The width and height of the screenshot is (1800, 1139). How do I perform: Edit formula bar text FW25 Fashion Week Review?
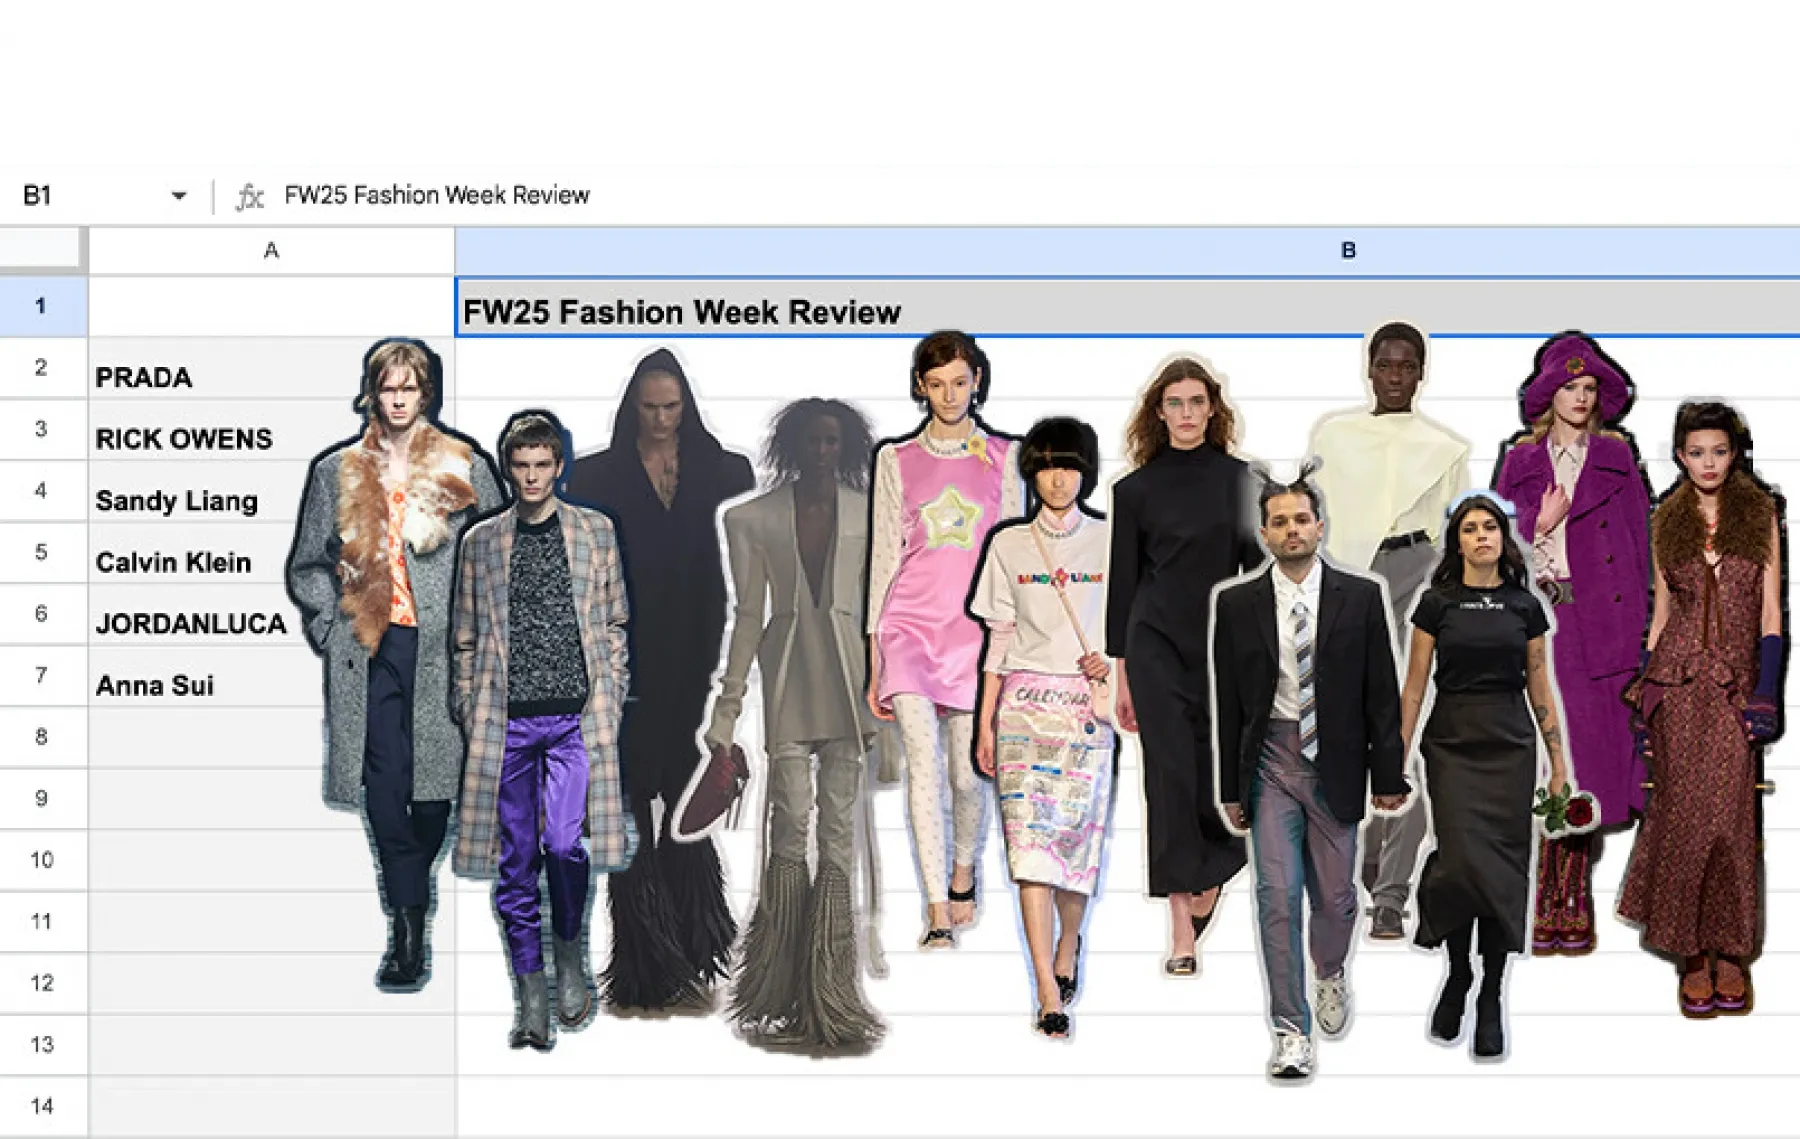[437, 195]
